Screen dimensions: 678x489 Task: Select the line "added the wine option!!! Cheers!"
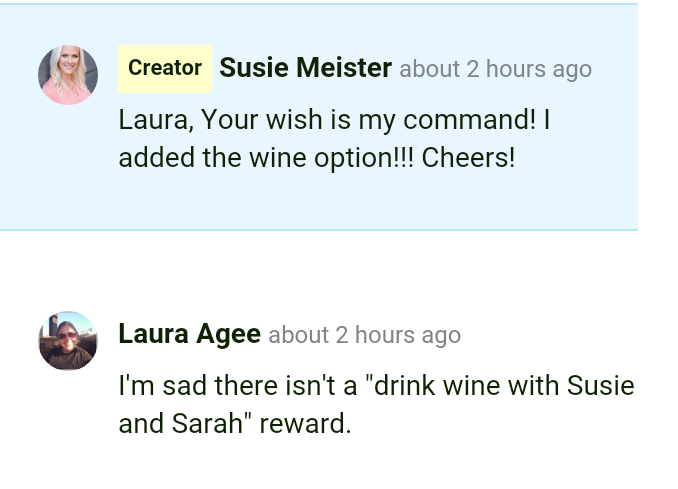(317, 158)
